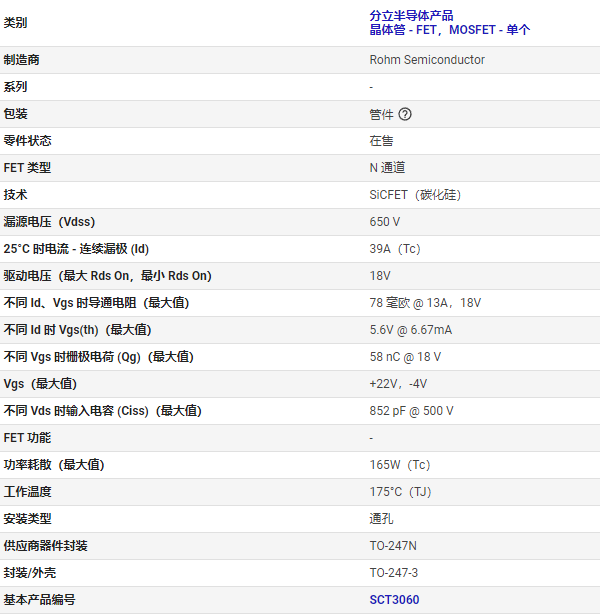The image size is (600, 614).
Task: Select the 852 pF @ 500 V value
Action: pyautogui.click(x=411, y=411)
